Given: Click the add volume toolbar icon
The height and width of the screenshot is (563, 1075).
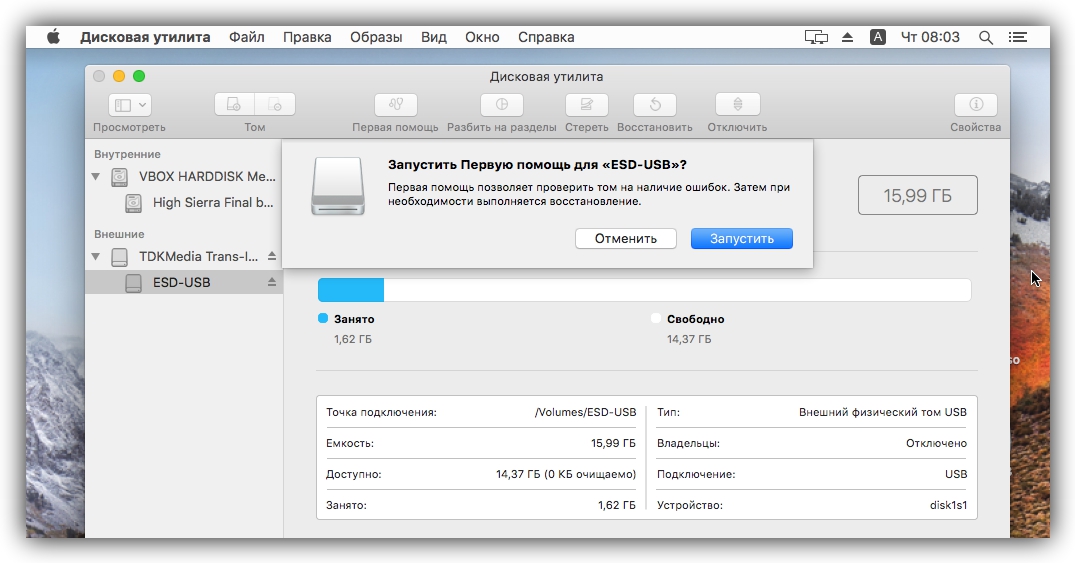Looking at the screenshot, I should [234, 104].
